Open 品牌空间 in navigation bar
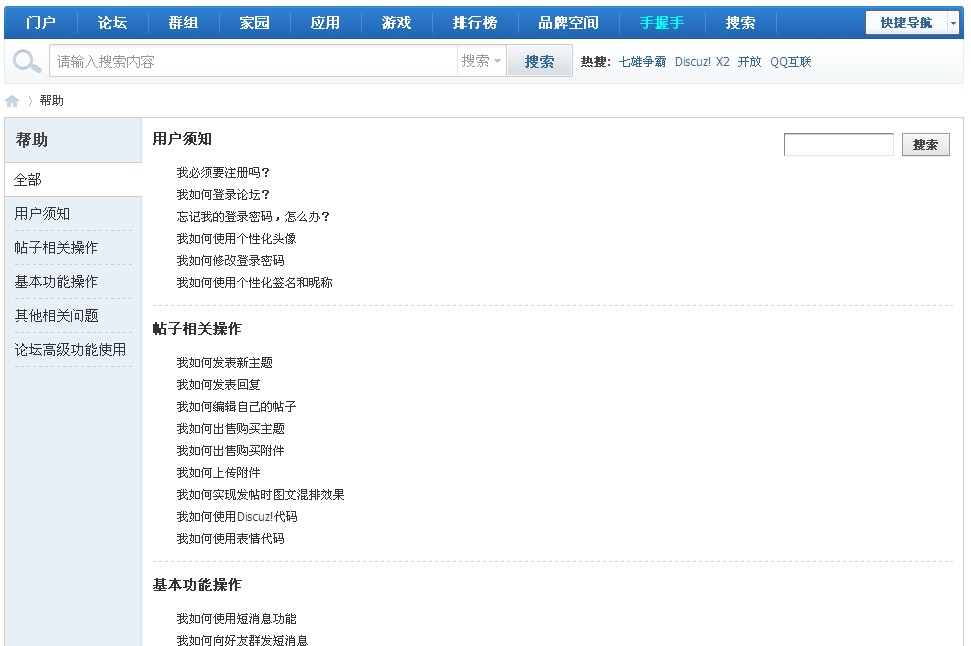The width and height of the screenshot is (971, 646). point(568,23)
